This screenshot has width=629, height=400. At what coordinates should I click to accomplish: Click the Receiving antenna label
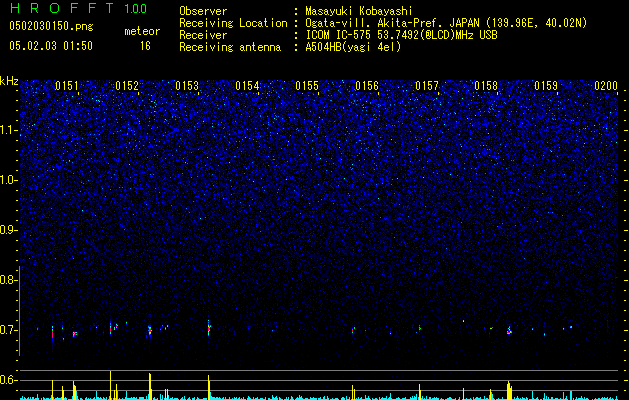pyautogui.click(x=230, y=47)
